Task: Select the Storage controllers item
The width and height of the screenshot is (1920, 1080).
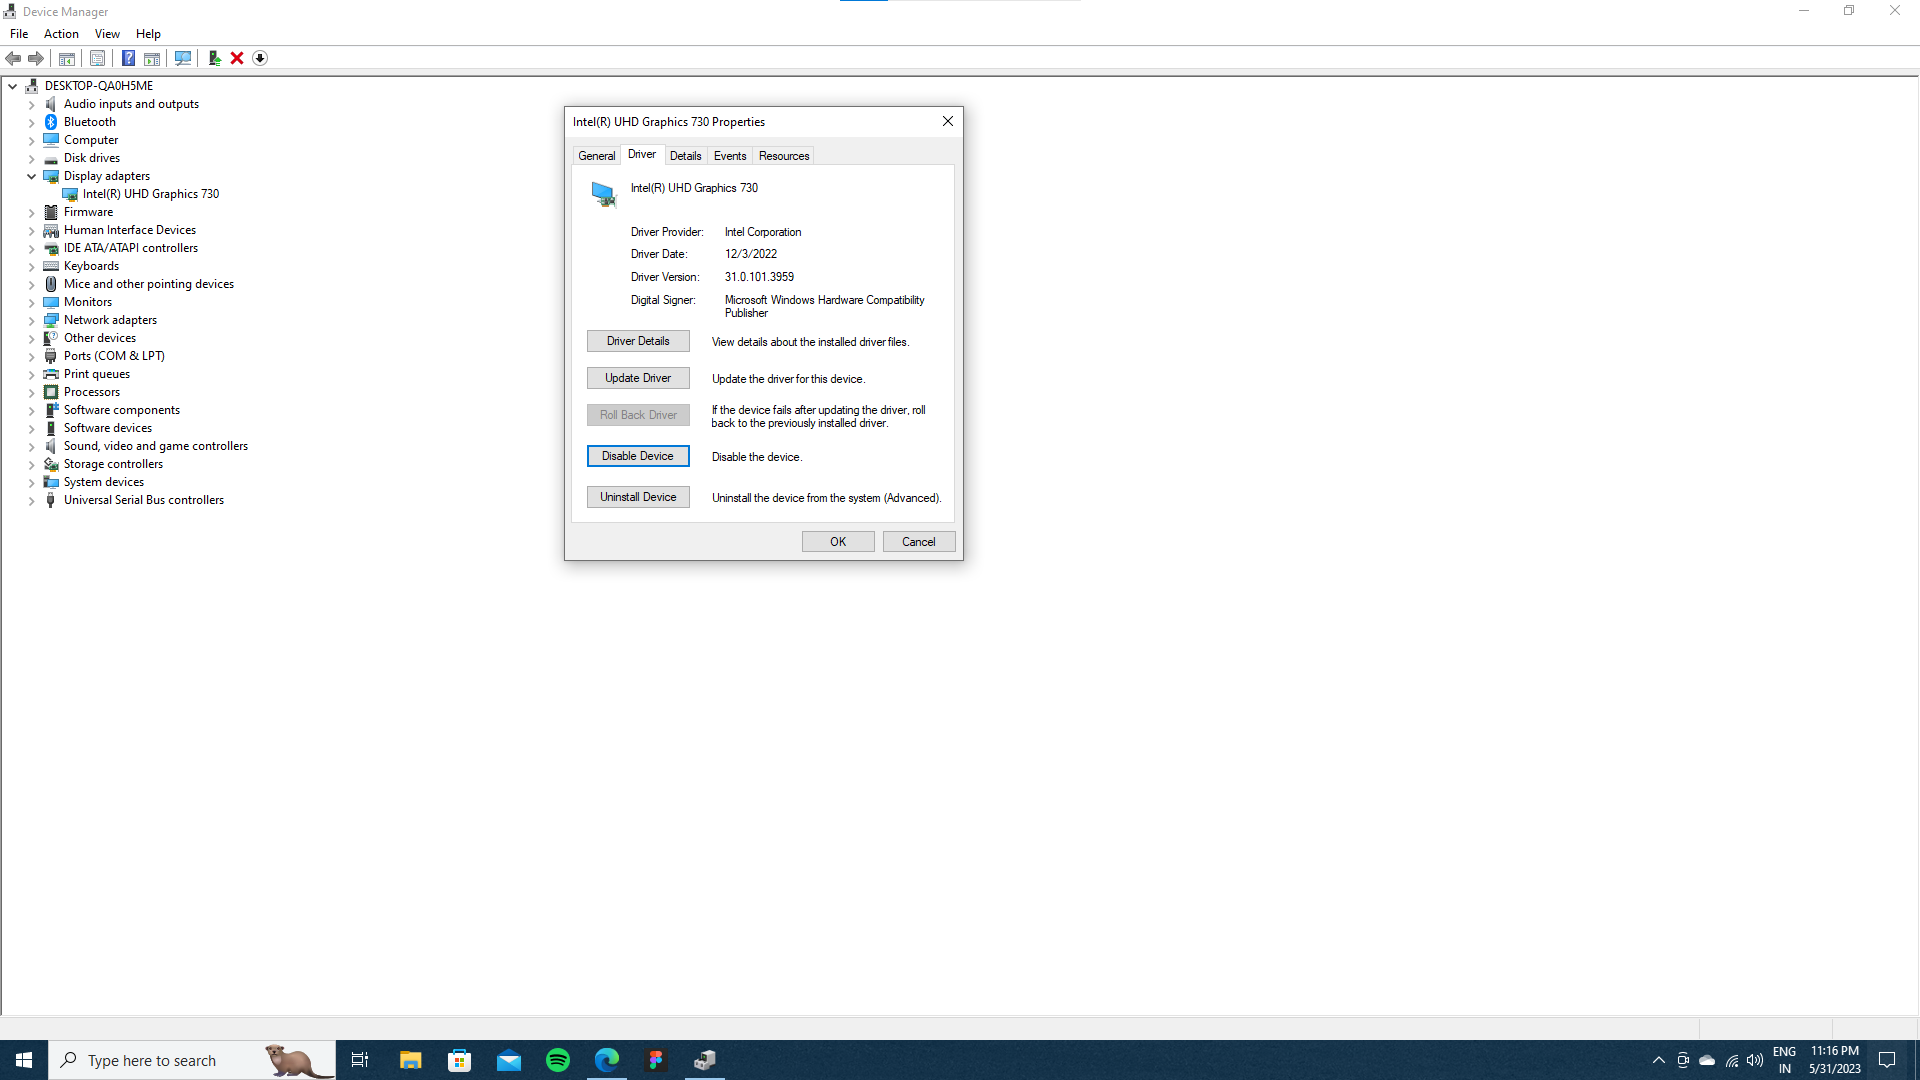Action: (x=113, y=464)
